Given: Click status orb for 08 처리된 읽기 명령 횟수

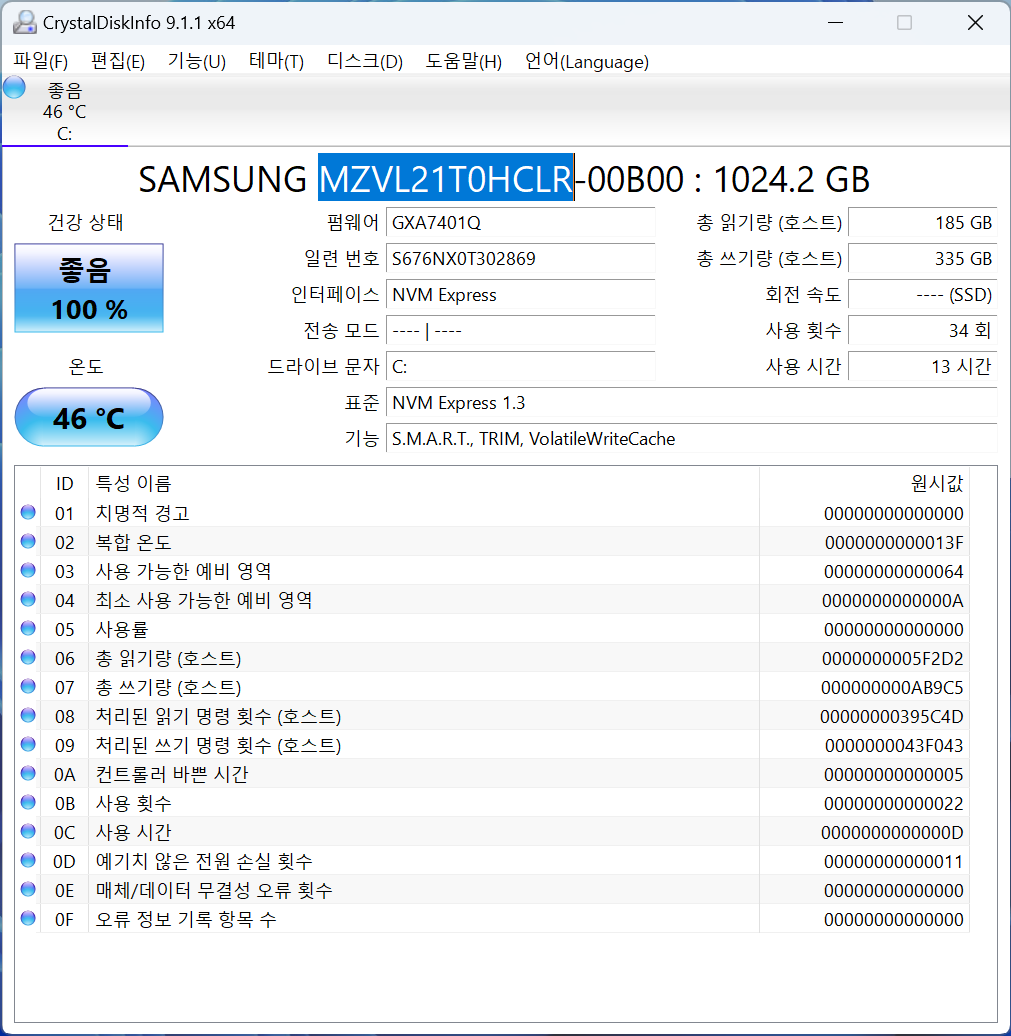Looking at the screenshot, I should click(x=28, y=716).
